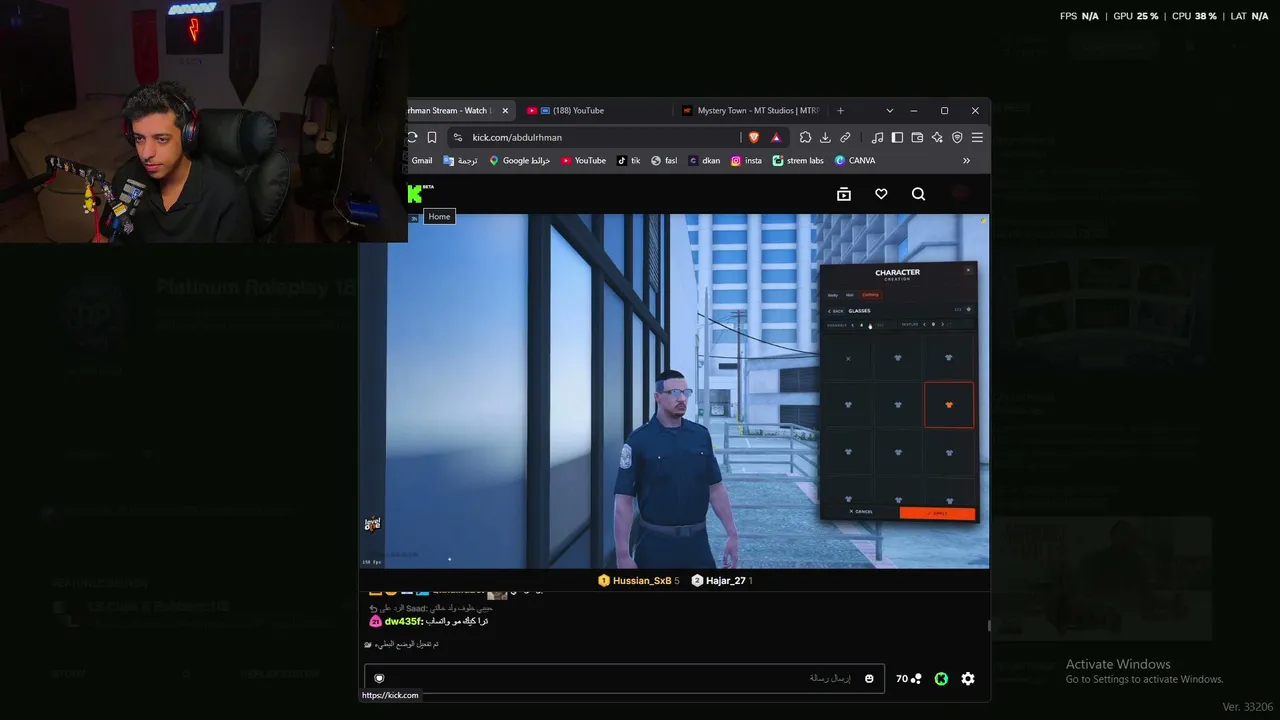The image size is (1280, 720).
Task: Open a new browser tab
Action: [x=840, y=110]
